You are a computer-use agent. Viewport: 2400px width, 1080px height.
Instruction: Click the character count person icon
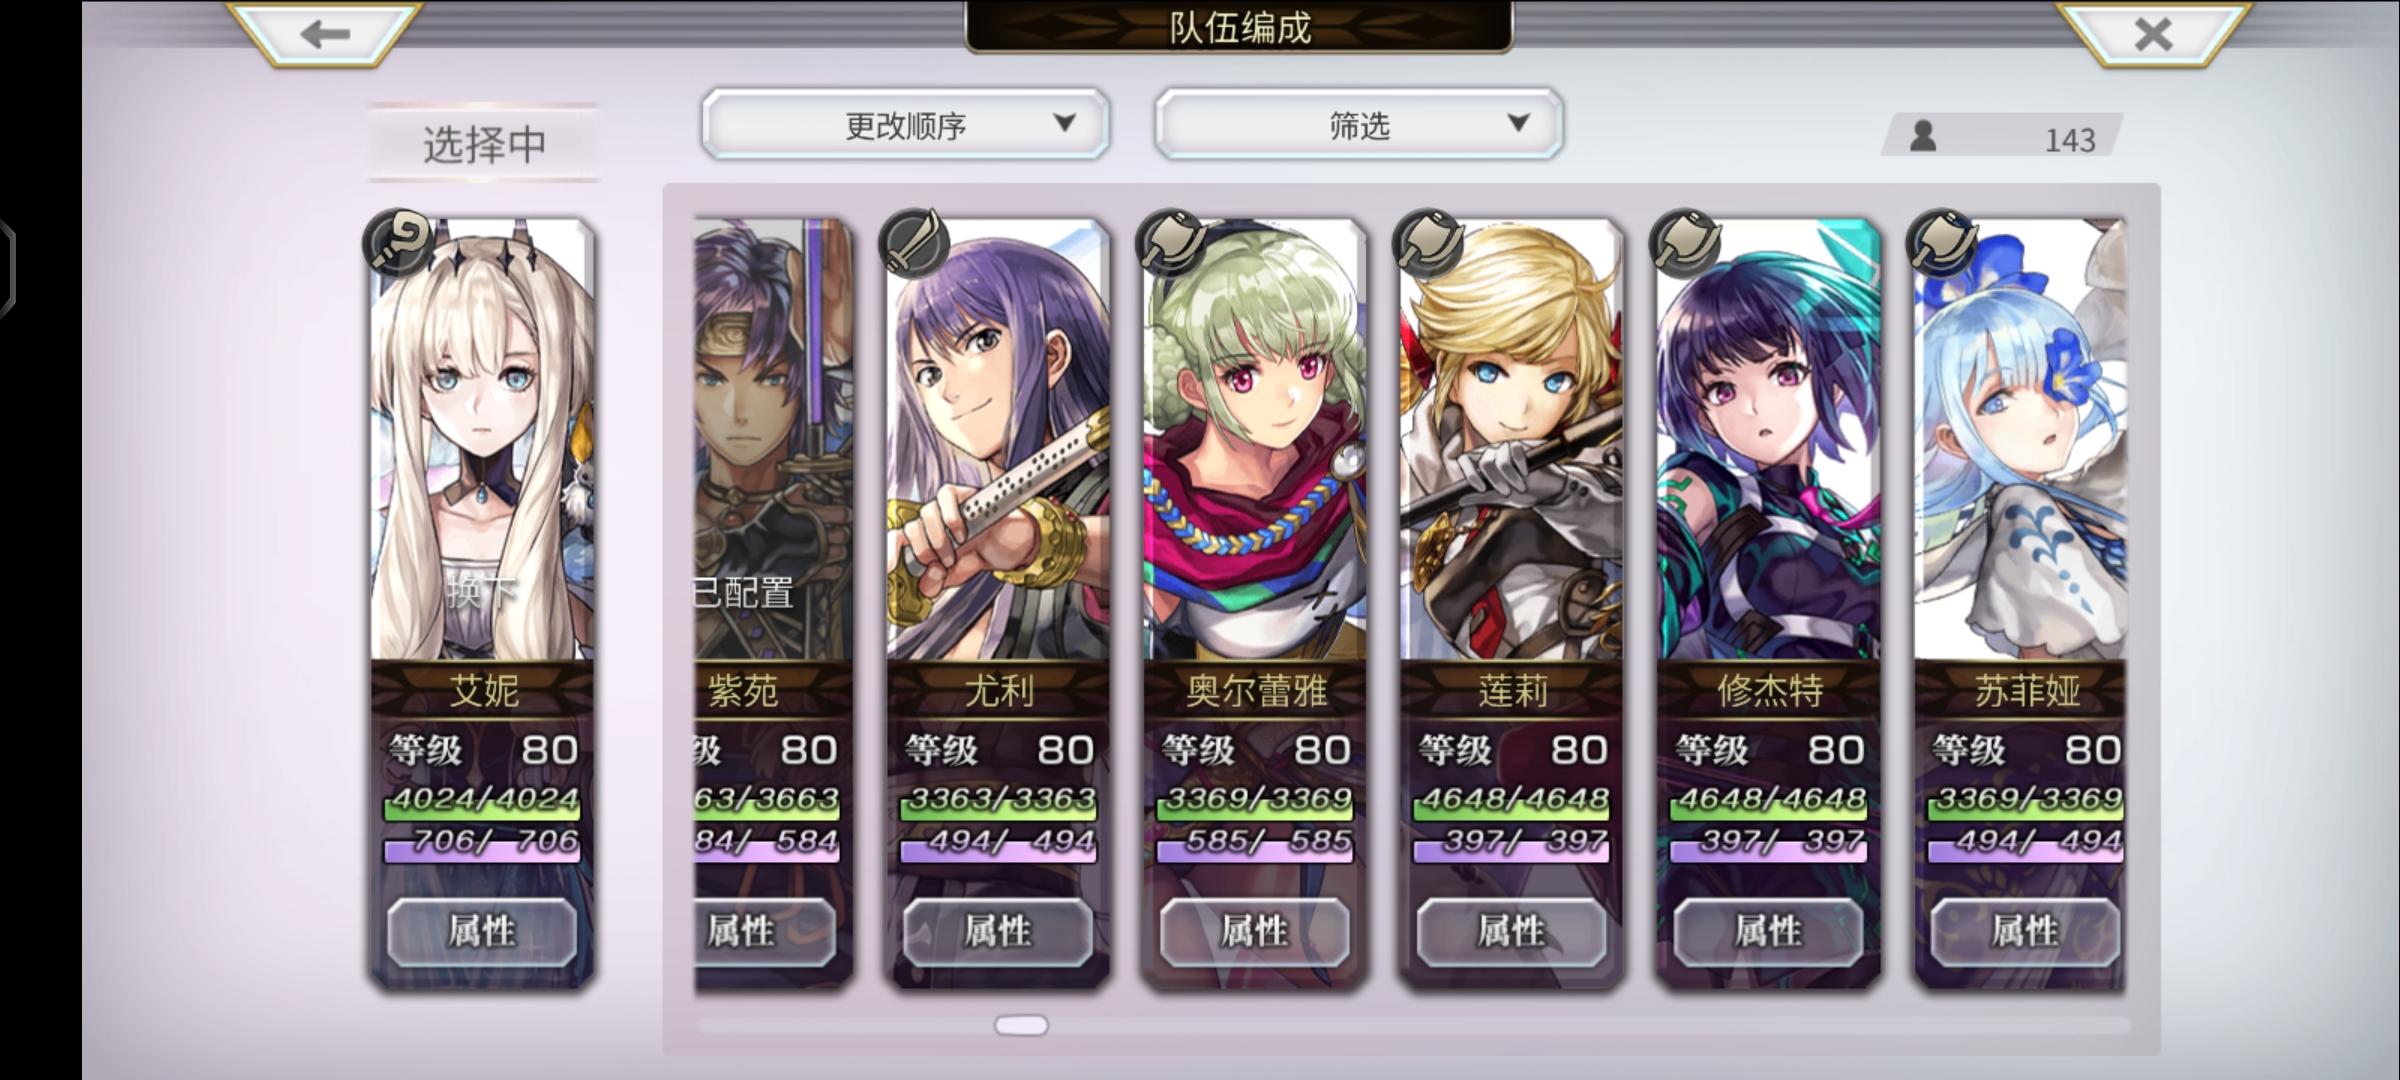[1922, 137]
